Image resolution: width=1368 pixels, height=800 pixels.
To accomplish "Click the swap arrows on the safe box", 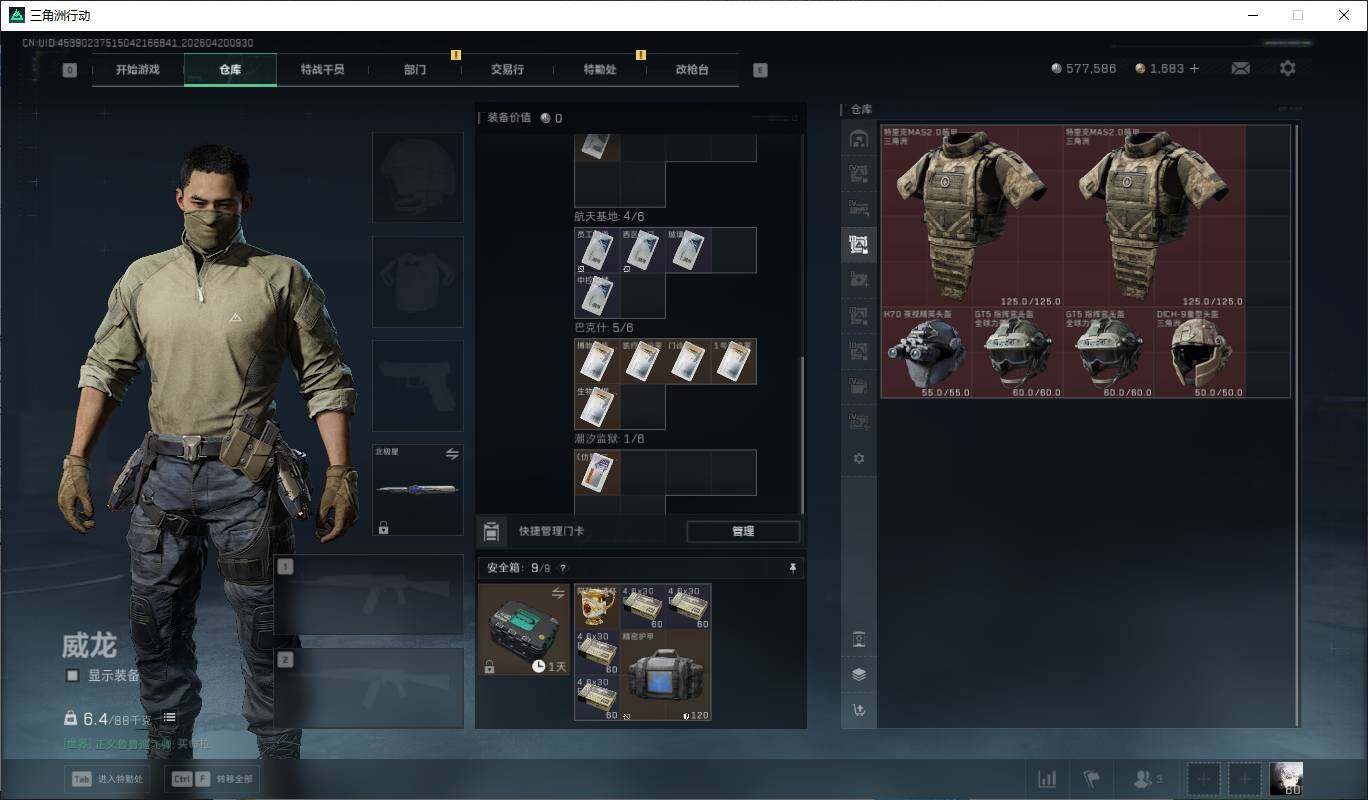I will point(559,594).
